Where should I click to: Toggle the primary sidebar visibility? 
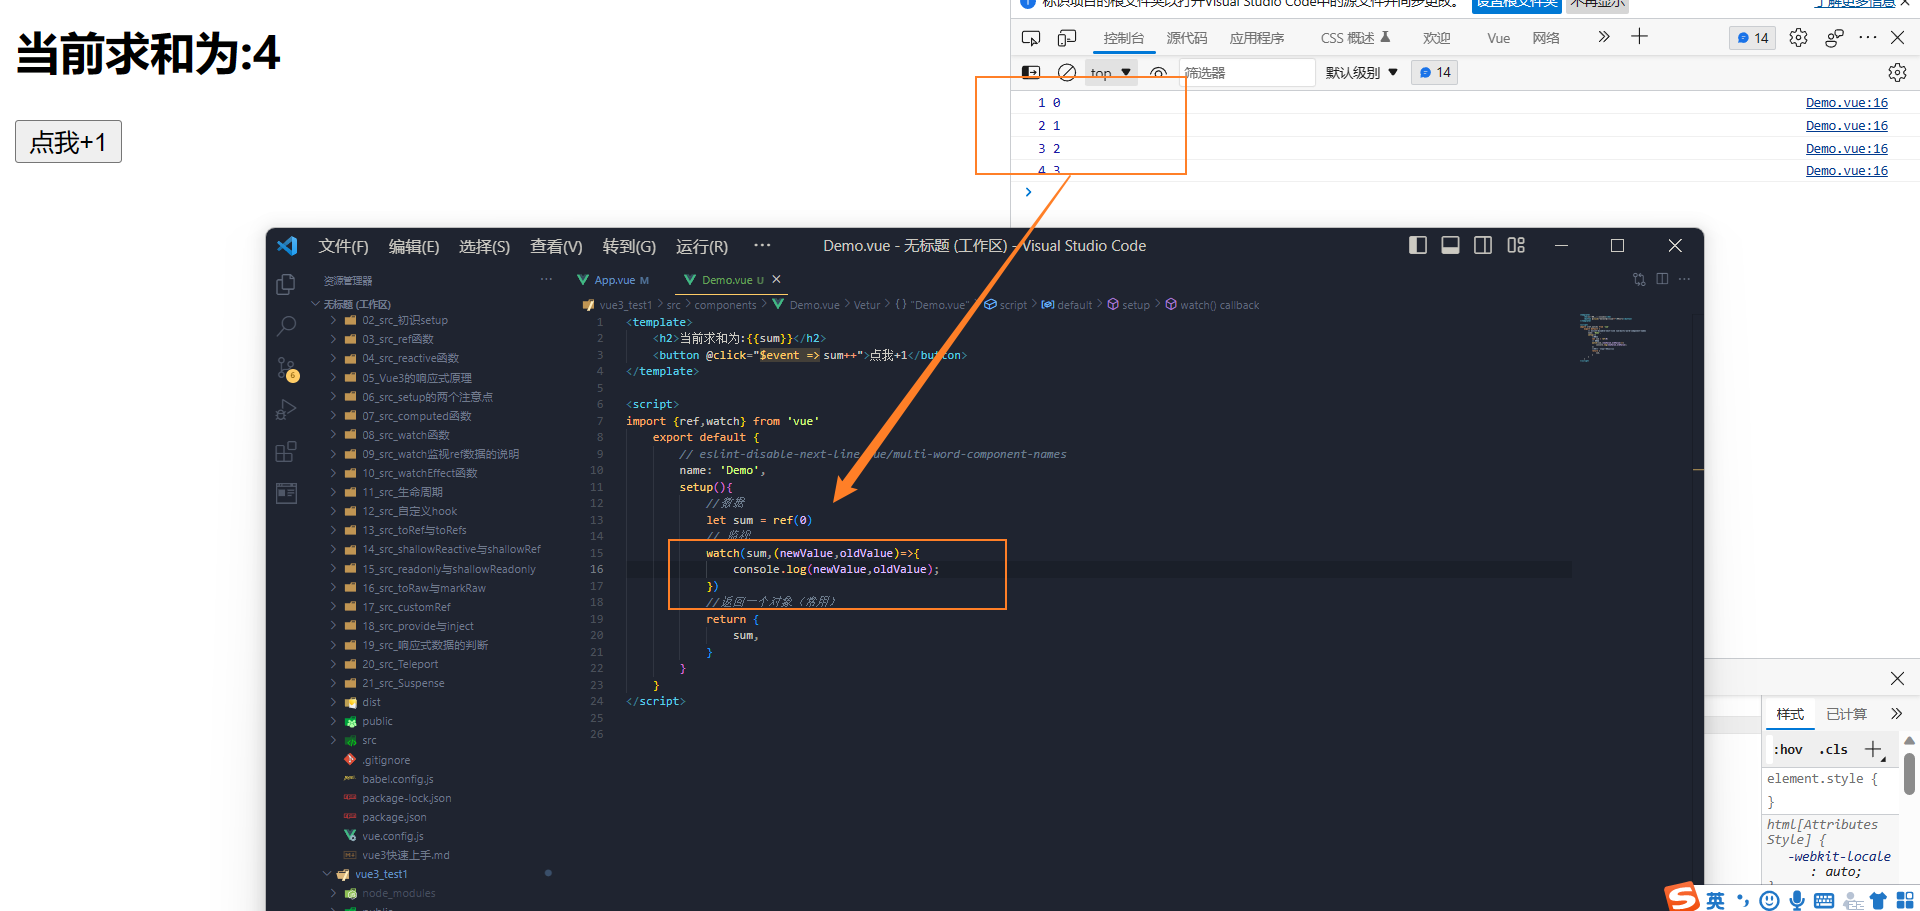click(x=1417, y=245)
